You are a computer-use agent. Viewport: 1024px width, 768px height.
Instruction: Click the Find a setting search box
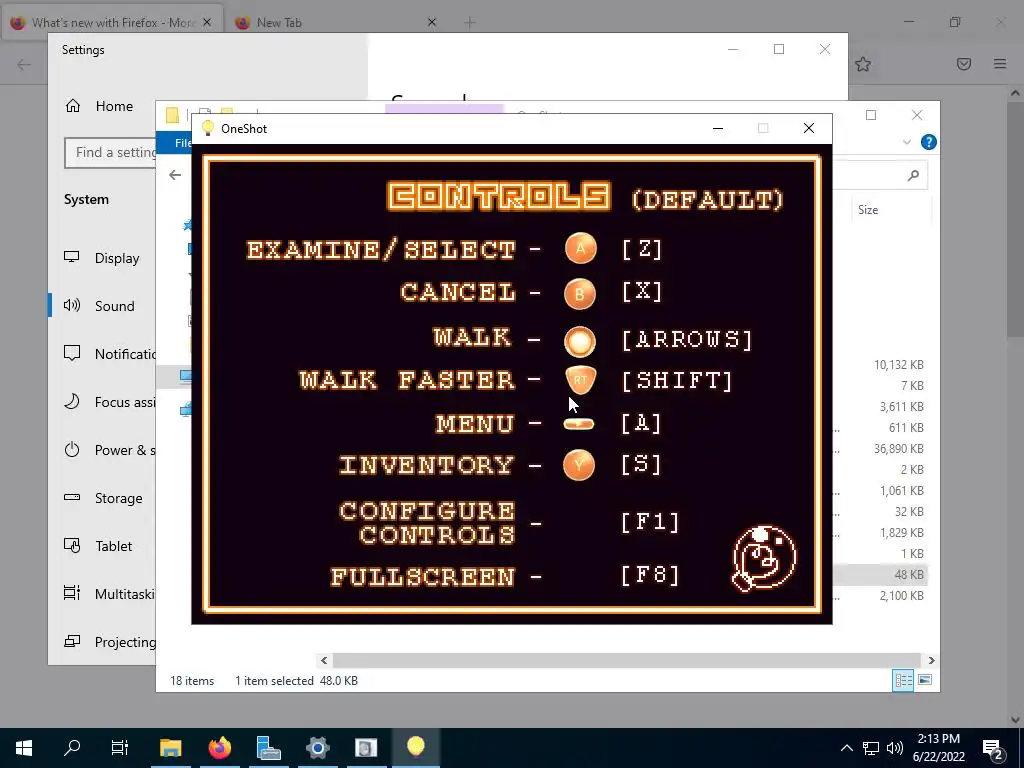coord(110,152)
